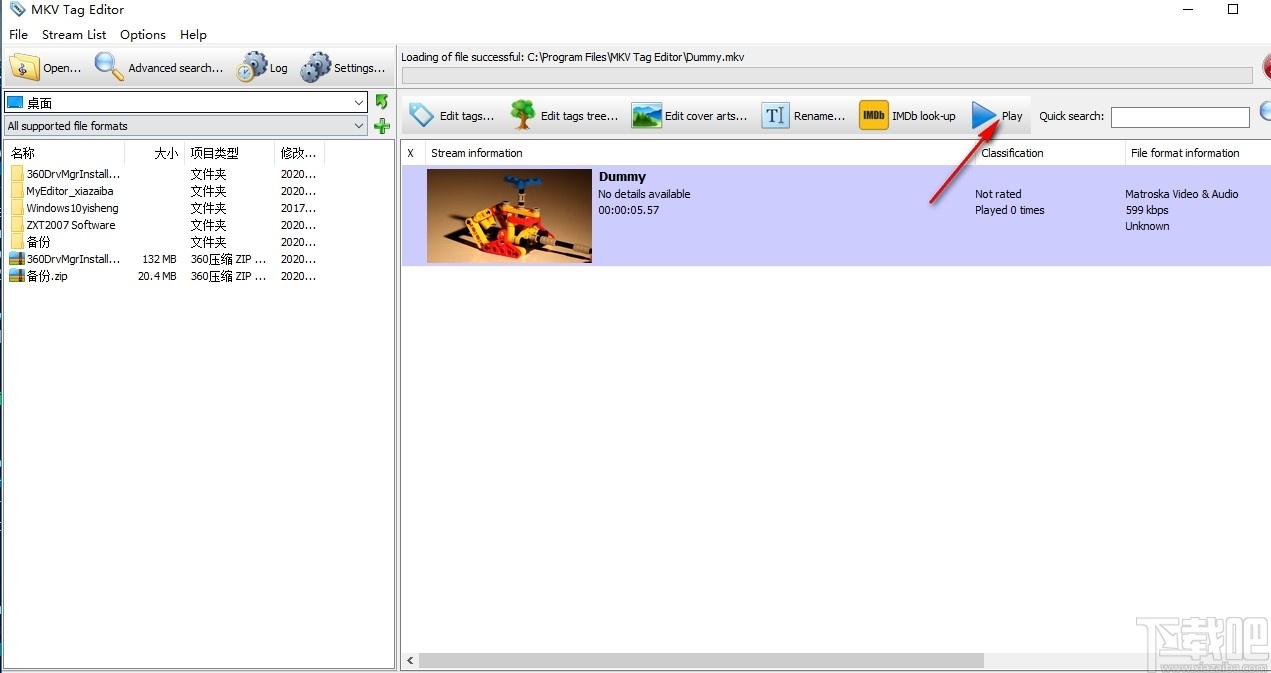
Task: Click the X column header
Action: [412, 153]
